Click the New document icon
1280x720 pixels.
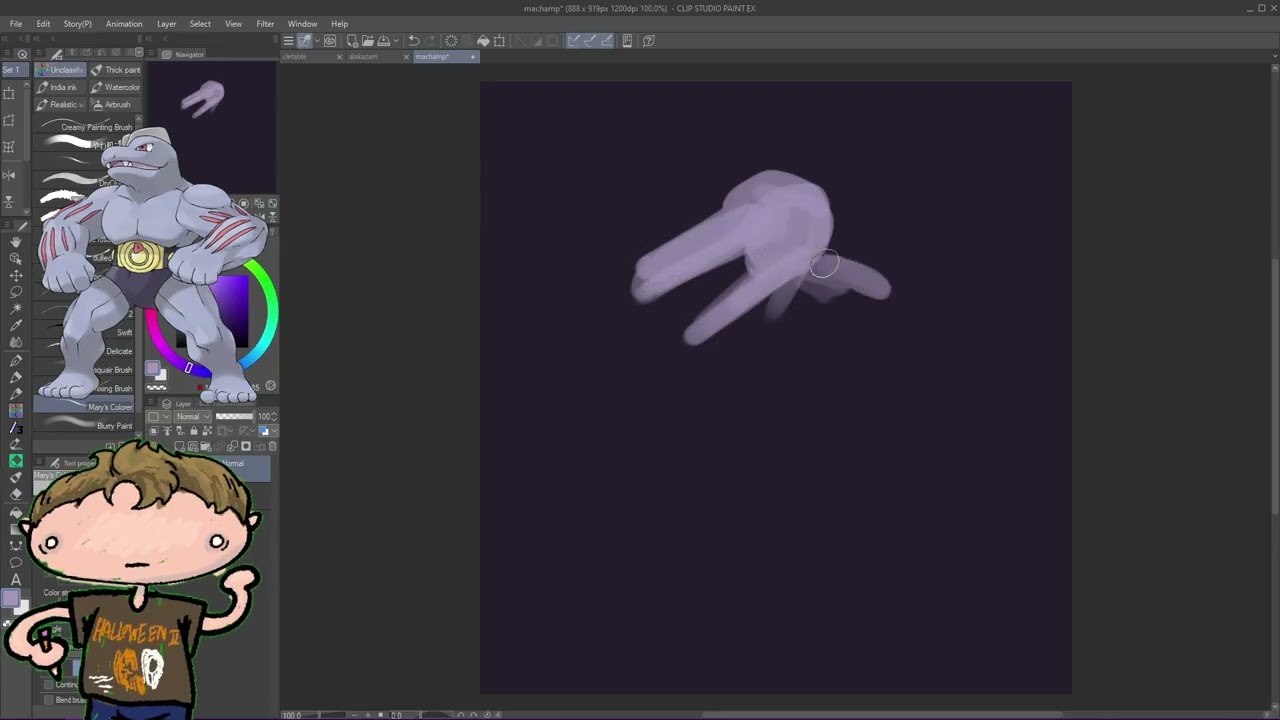pos(352,41)
